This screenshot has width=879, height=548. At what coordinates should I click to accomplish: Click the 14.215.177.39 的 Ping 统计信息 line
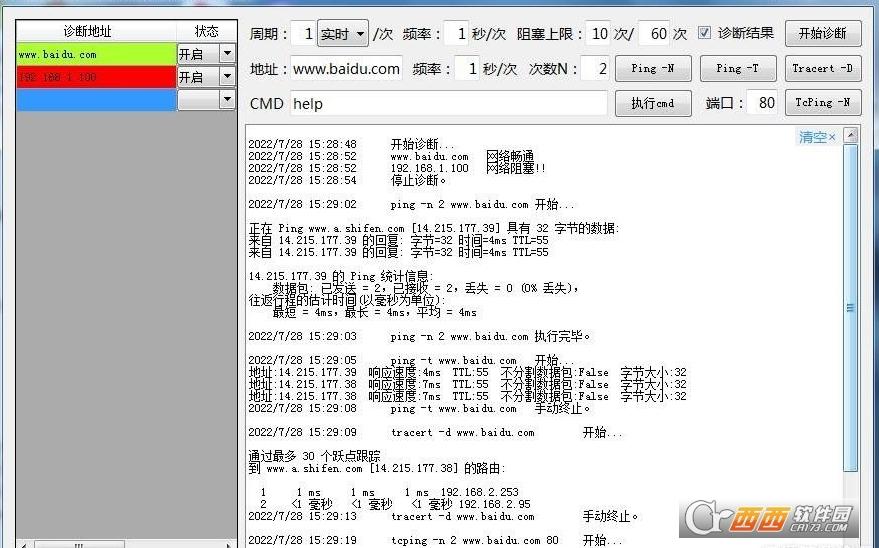340,276
